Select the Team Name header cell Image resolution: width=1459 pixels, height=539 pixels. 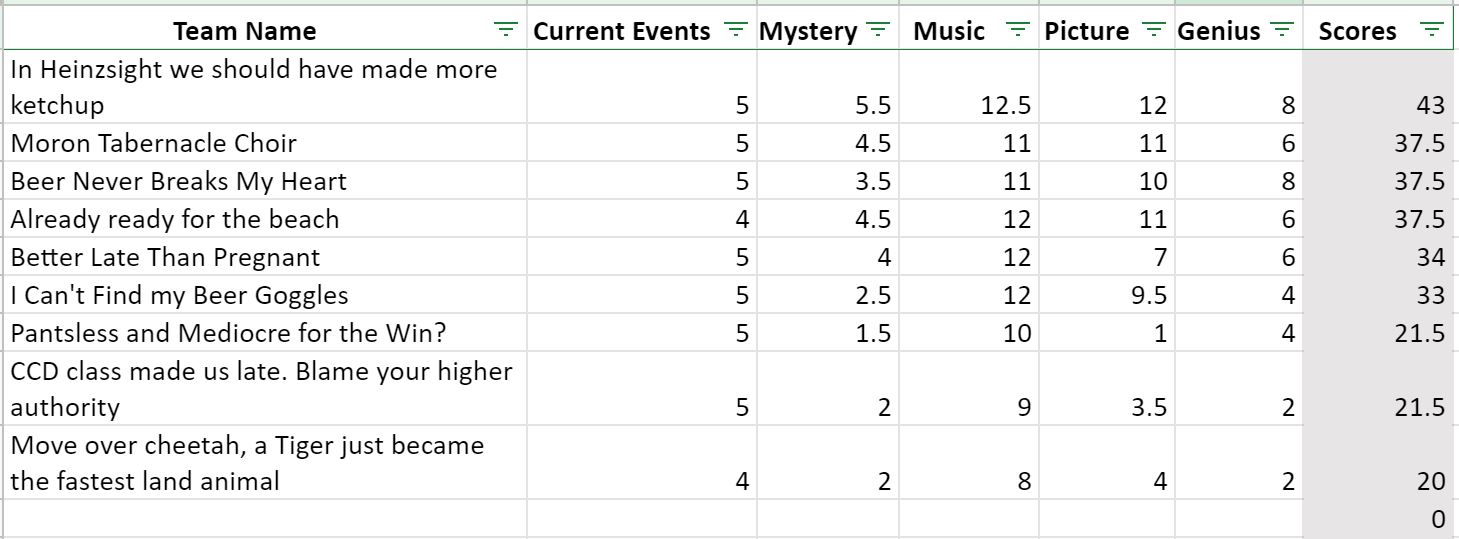pos(264,31)
